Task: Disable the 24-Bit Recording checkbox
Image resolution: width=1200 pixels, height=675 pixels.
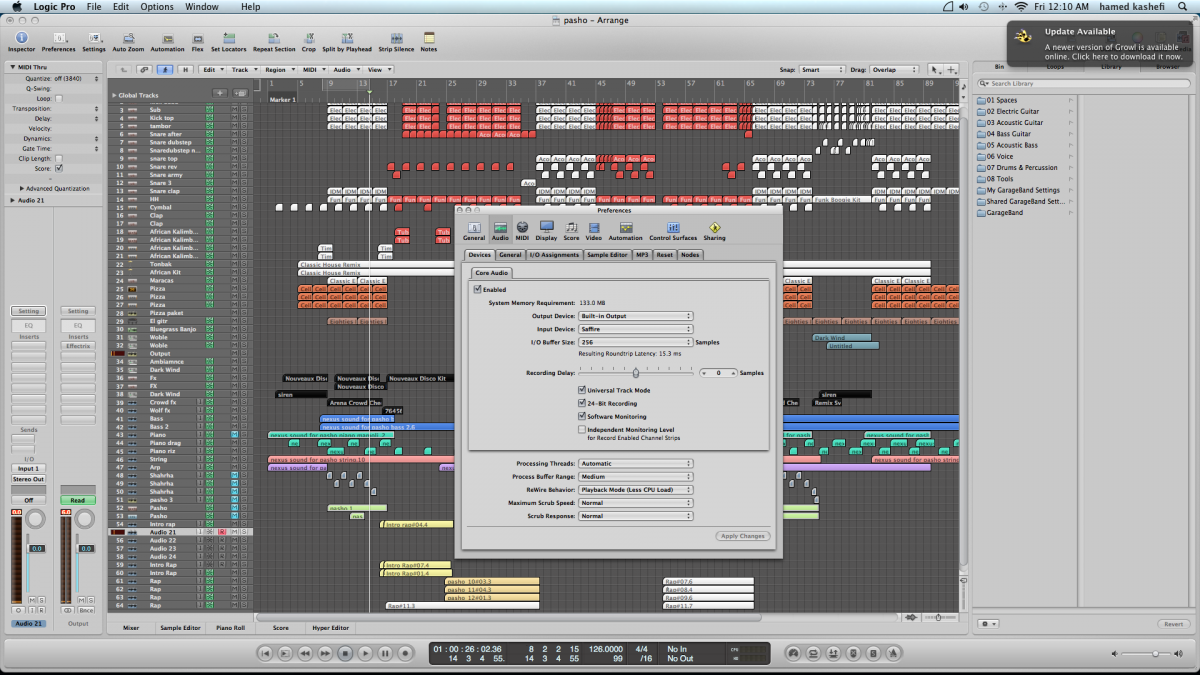Action: [x=582, y=403]
